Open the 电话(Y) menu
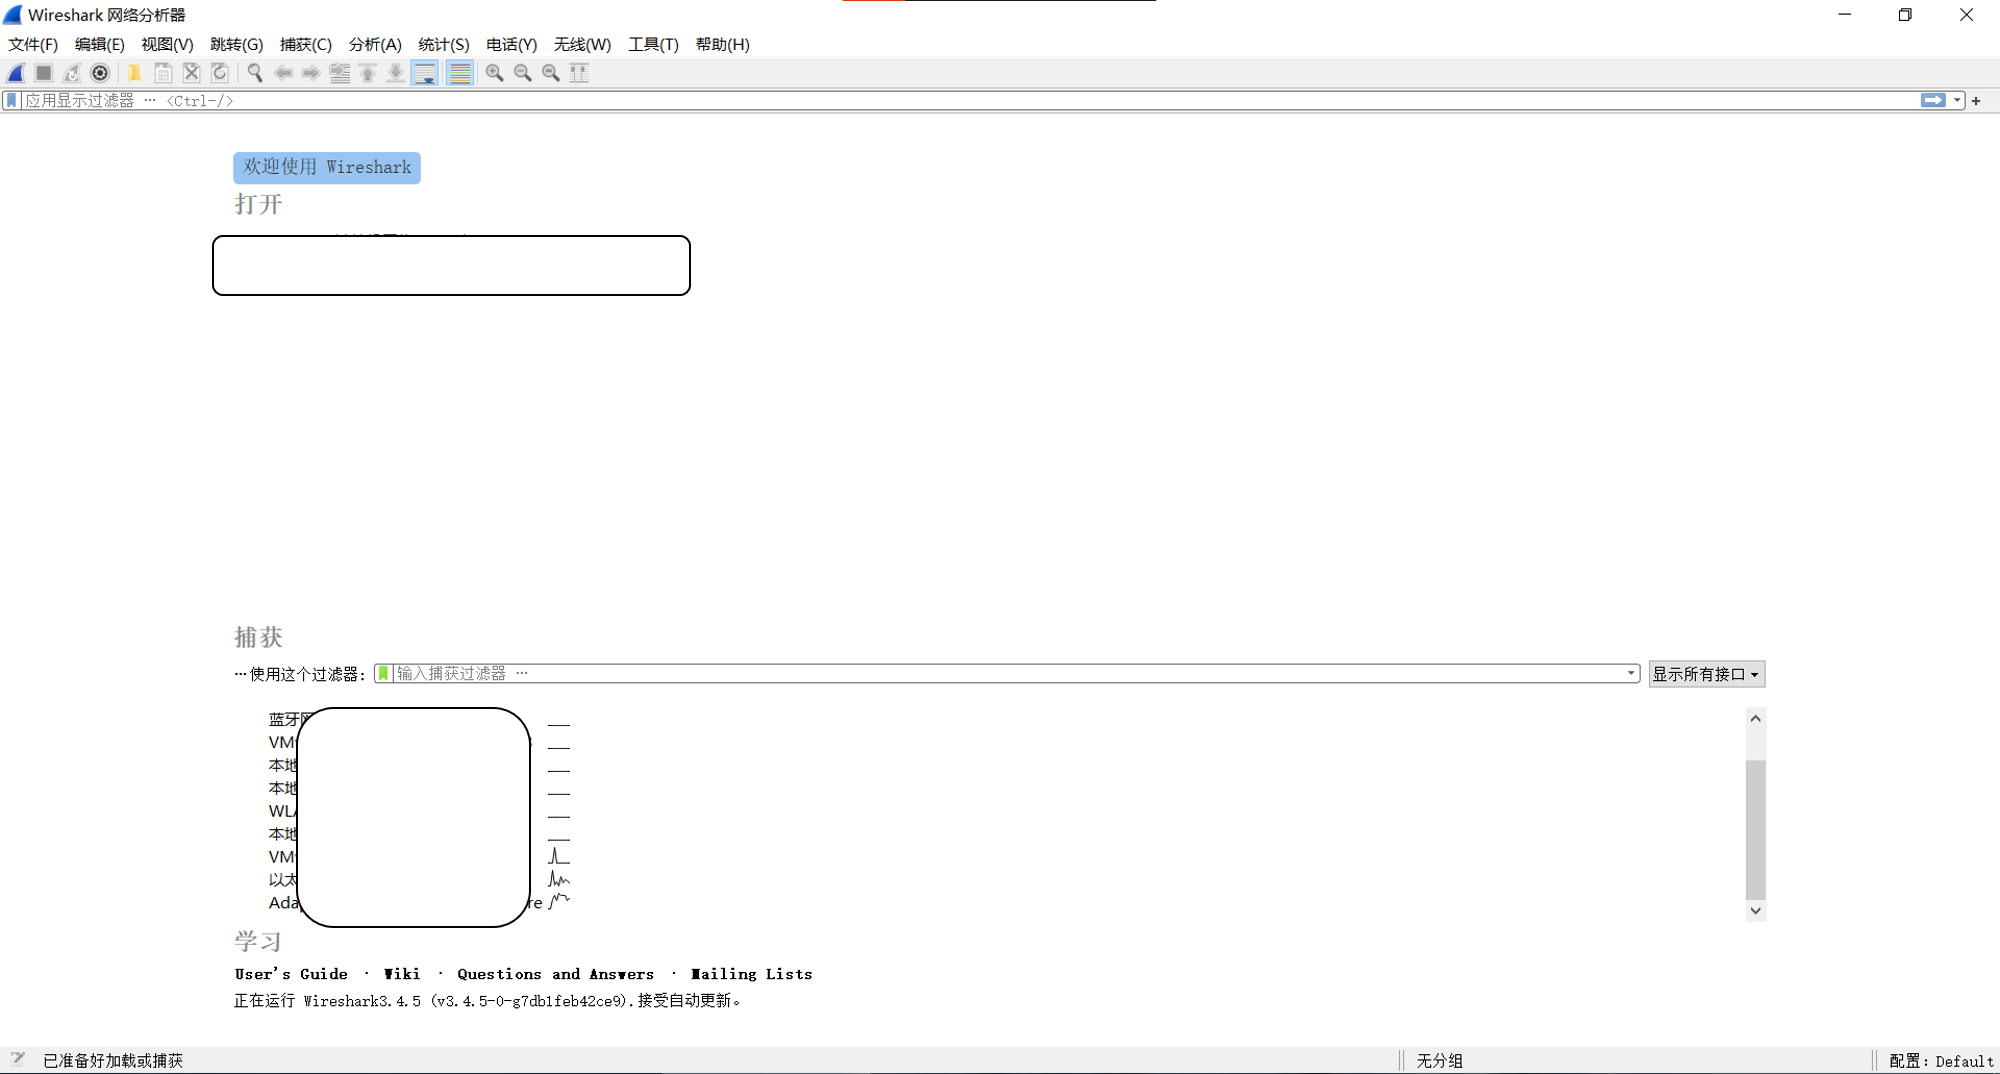 (511, 44)
